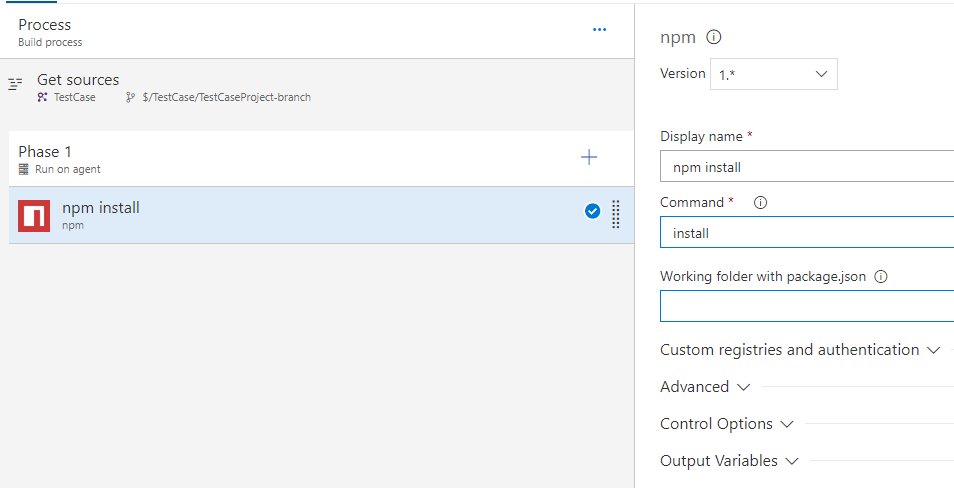Click the info icon next to npm title
Image resolution: width=954 pixels, height=488 pixels.
714,37
